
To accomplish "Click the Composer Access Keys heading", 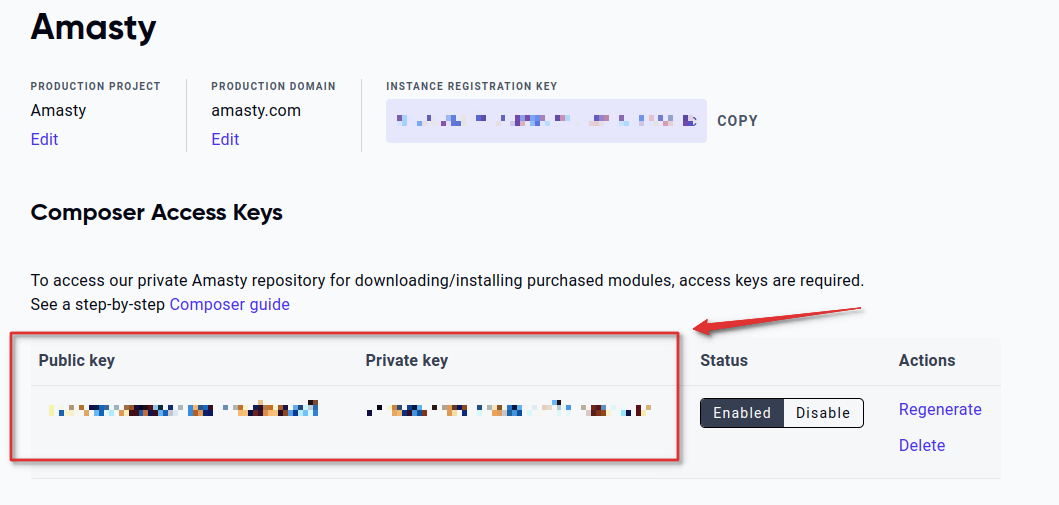I will [157, 213].
